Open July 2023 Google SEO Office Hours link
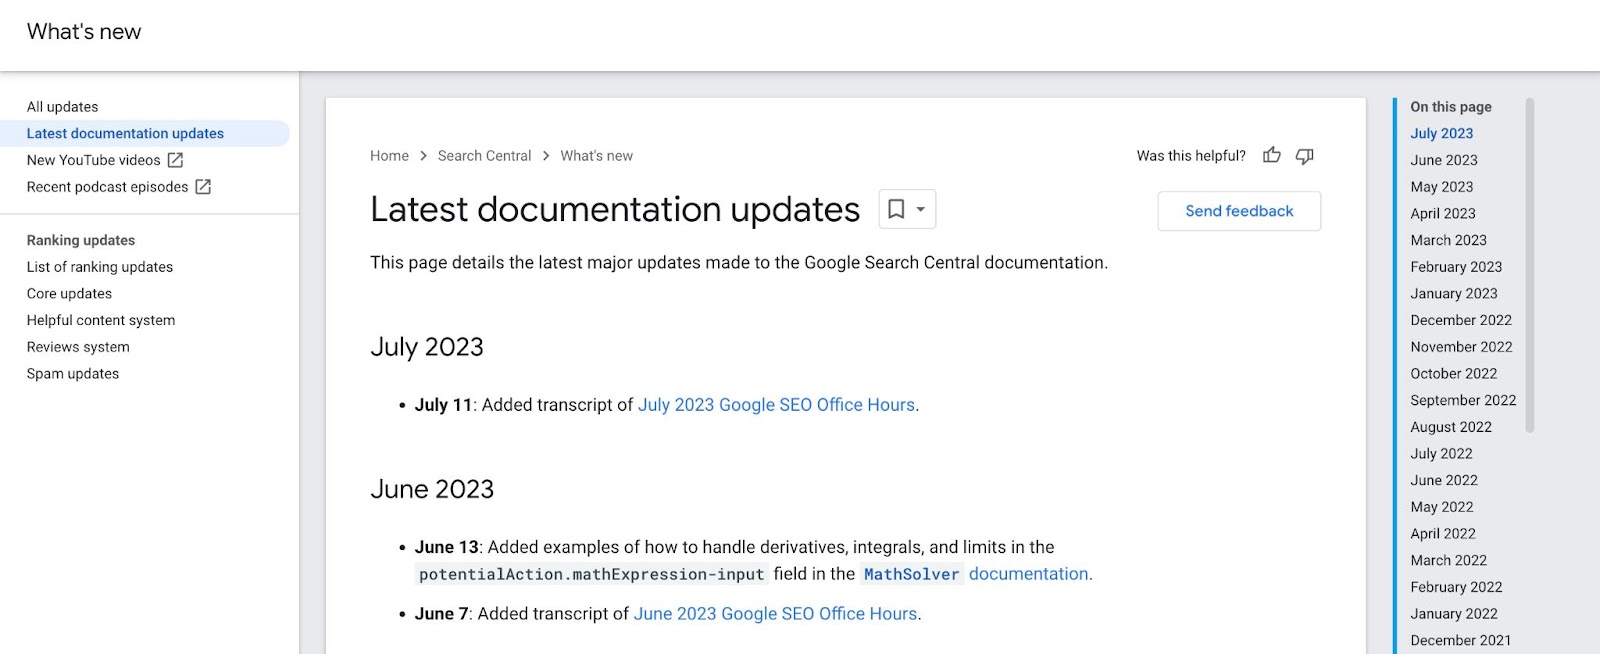Screen dimensions: 1600x654 (776, 405)
